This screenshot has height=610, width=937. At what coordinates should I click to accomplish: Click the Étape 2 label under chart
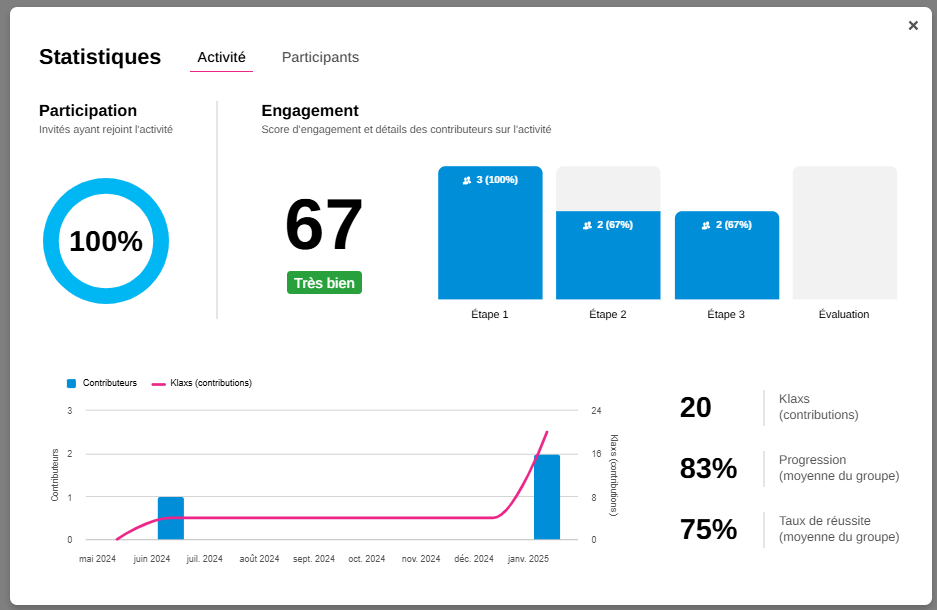[x=608, y=314]
